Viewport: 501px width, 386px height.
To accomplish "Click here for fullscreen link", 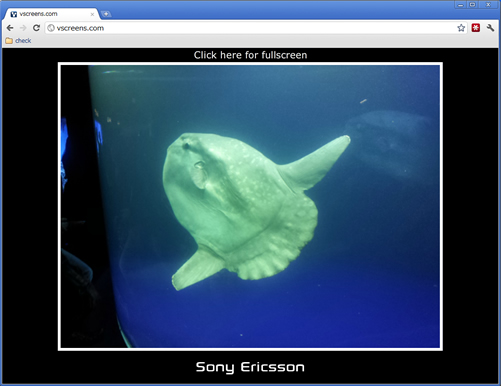I will (250, 55).
